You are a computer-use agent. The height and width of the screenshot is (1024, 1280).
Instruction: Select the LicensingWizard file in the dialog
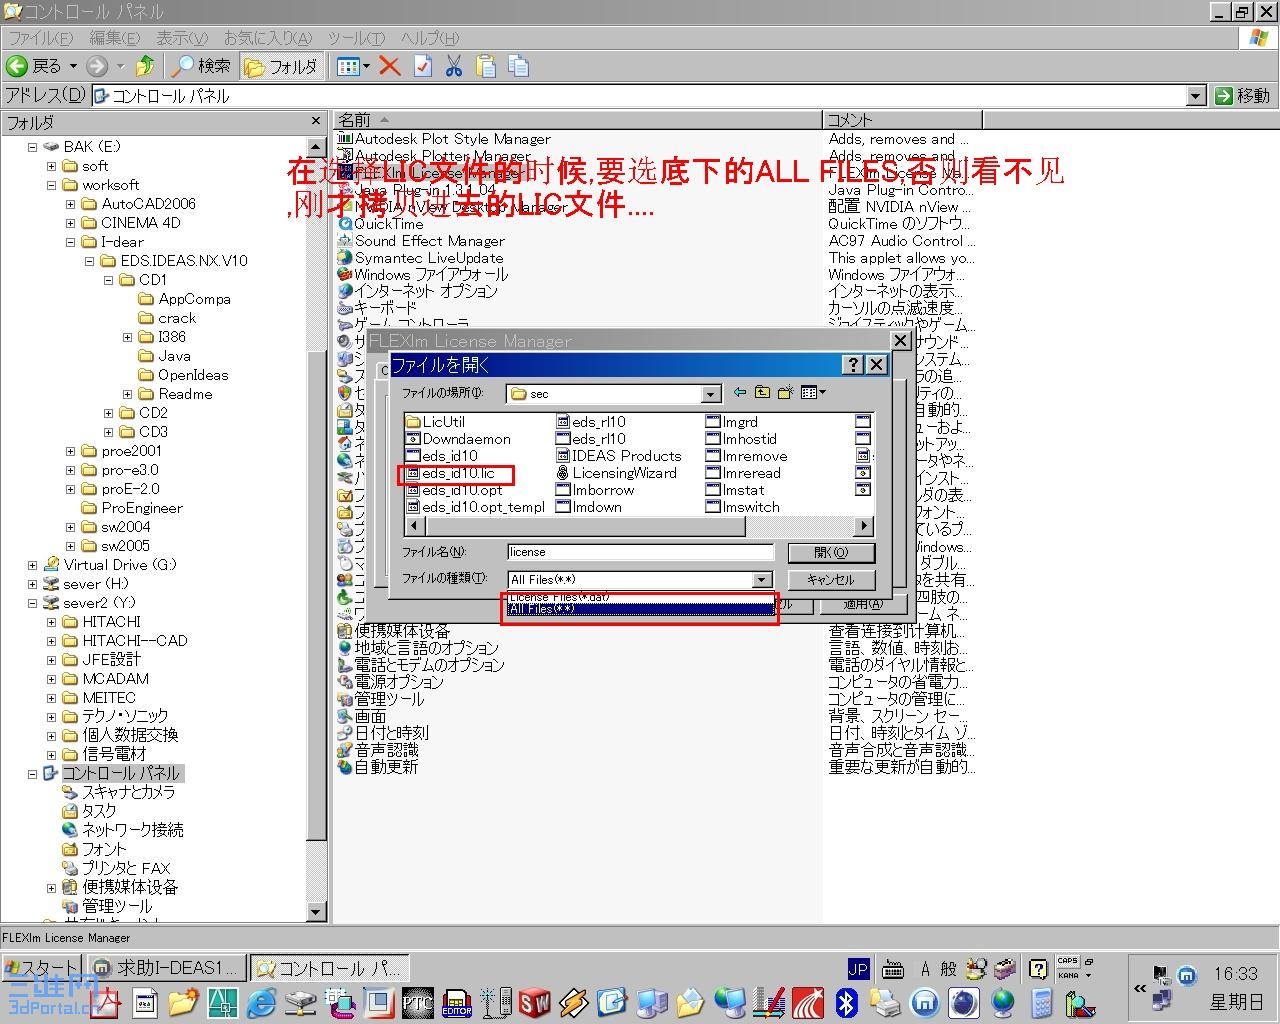pyautogui.click(x=616, y=473)
